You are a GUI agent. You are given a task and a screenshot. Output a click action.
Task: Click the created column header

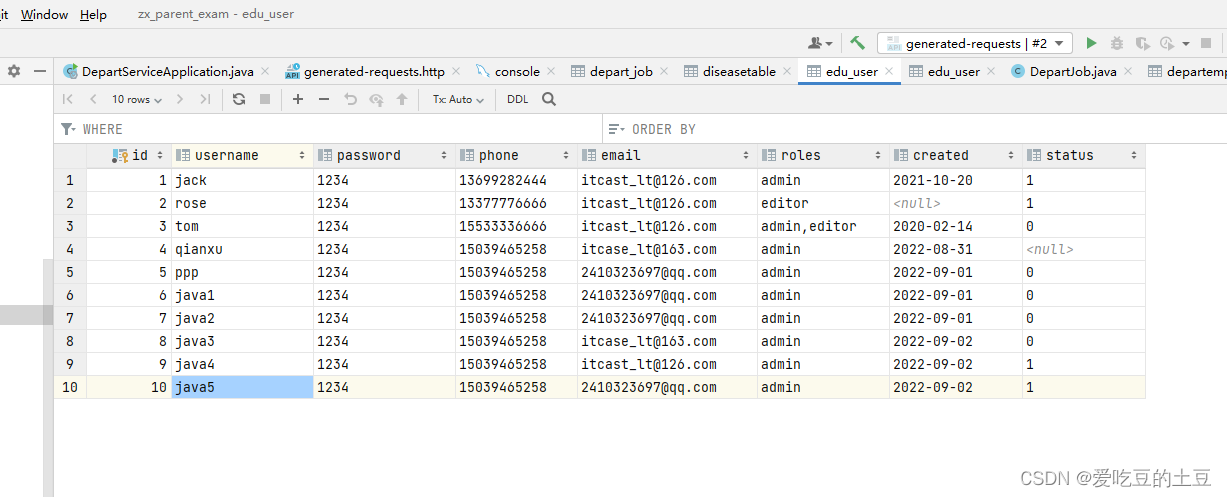click(955, 155)
